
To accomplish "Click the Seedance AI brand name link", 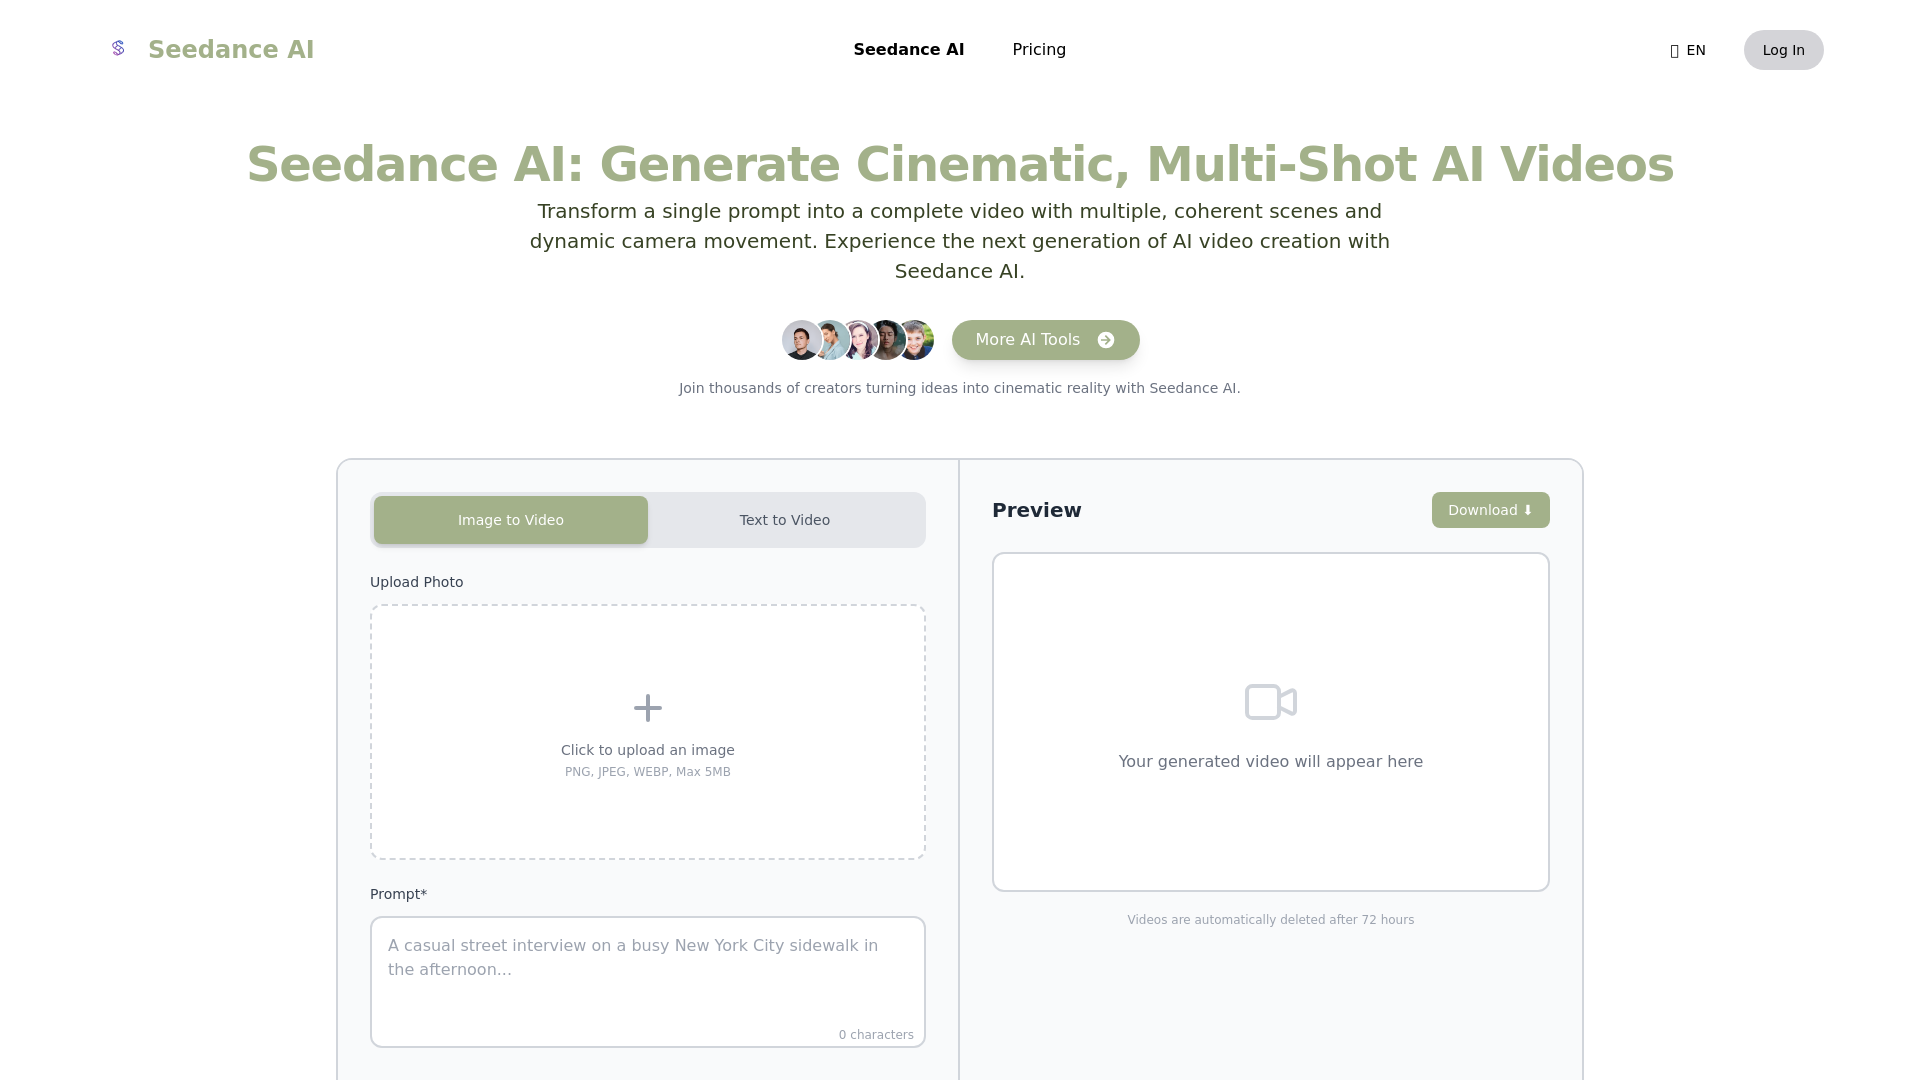I will [x=231, y=50].
